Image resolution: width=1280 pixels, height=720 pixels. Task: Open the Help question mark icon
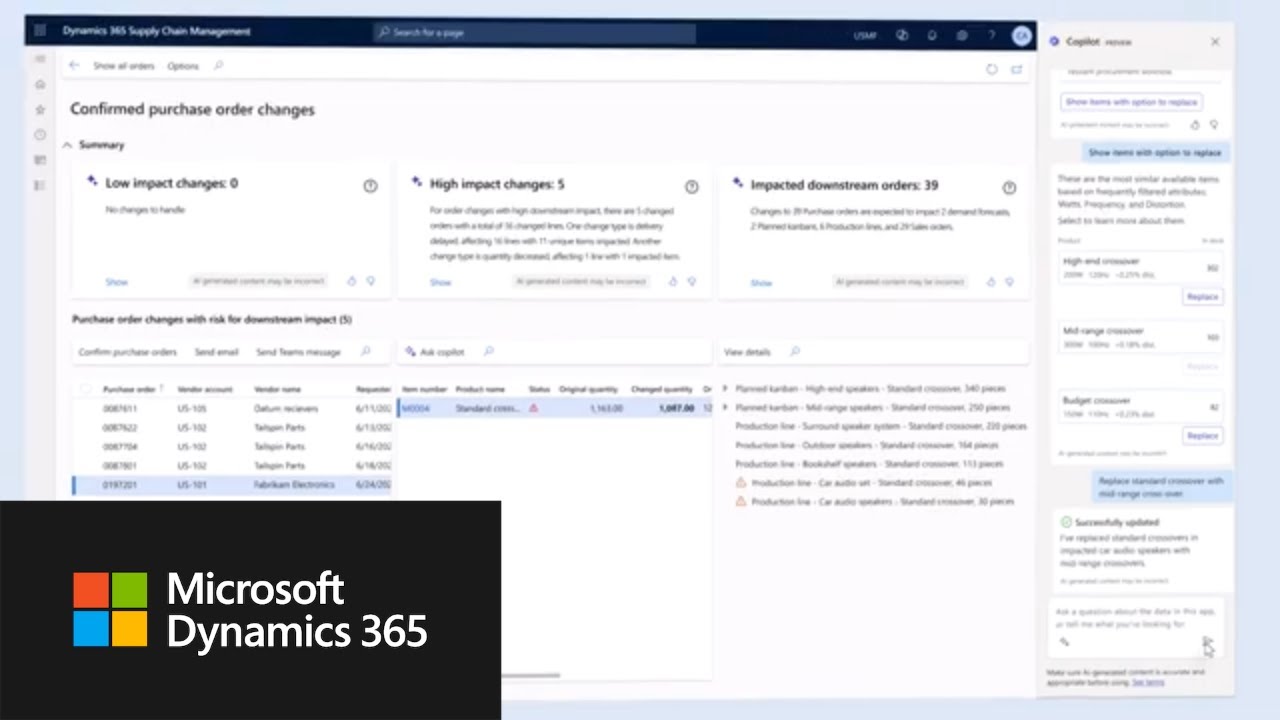click(x=991, y=35)
